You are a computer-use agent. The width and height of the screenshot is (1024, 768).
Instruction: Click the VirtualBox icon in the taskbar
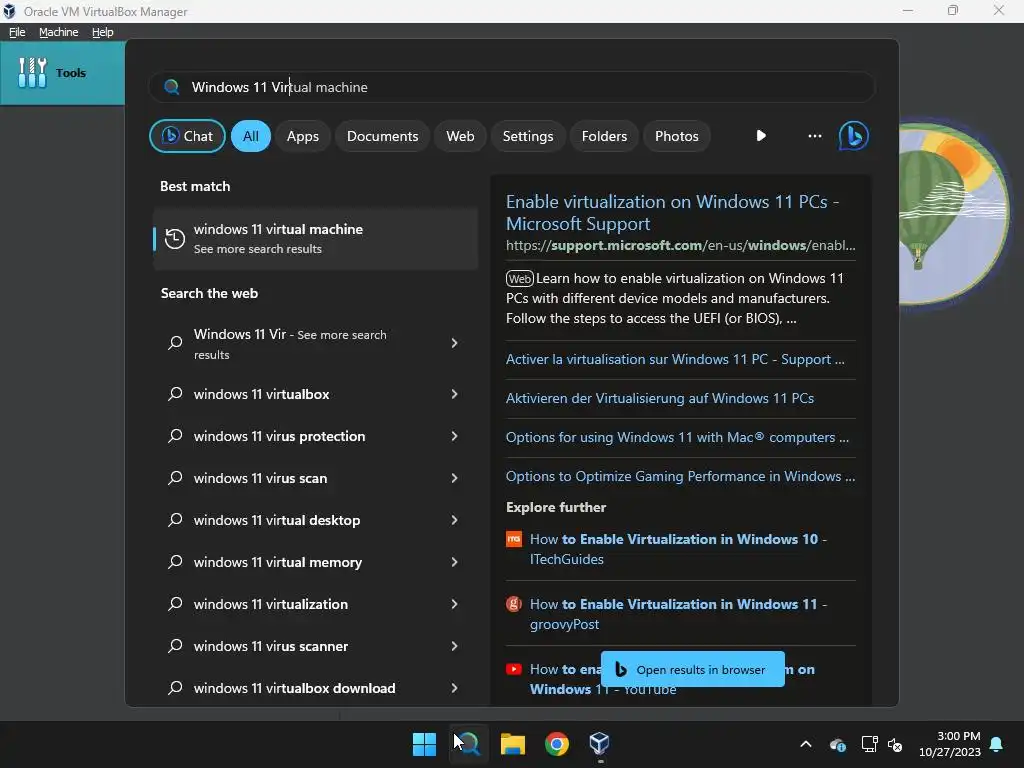600,744
